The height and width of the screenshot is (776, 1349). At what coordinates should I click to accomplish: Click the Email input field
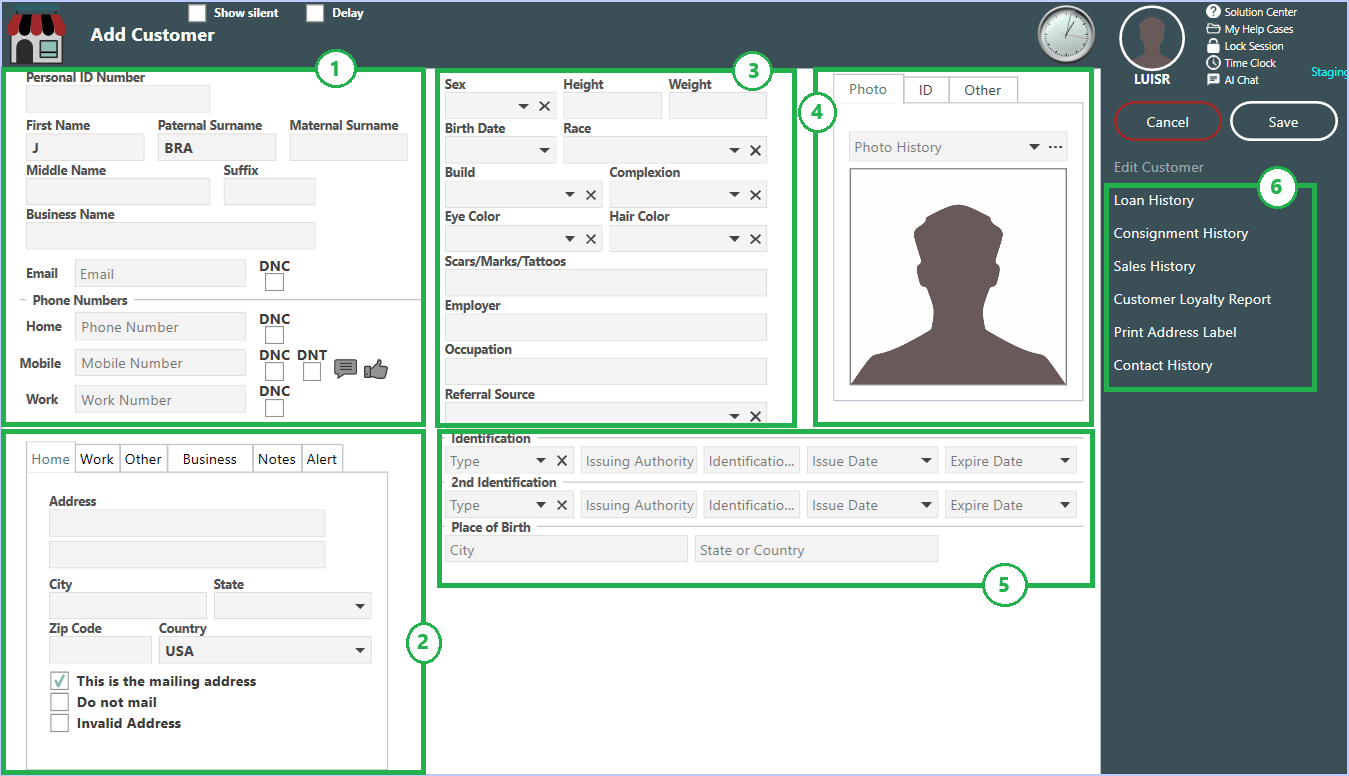pyautogui.click(x=160, y=274)
